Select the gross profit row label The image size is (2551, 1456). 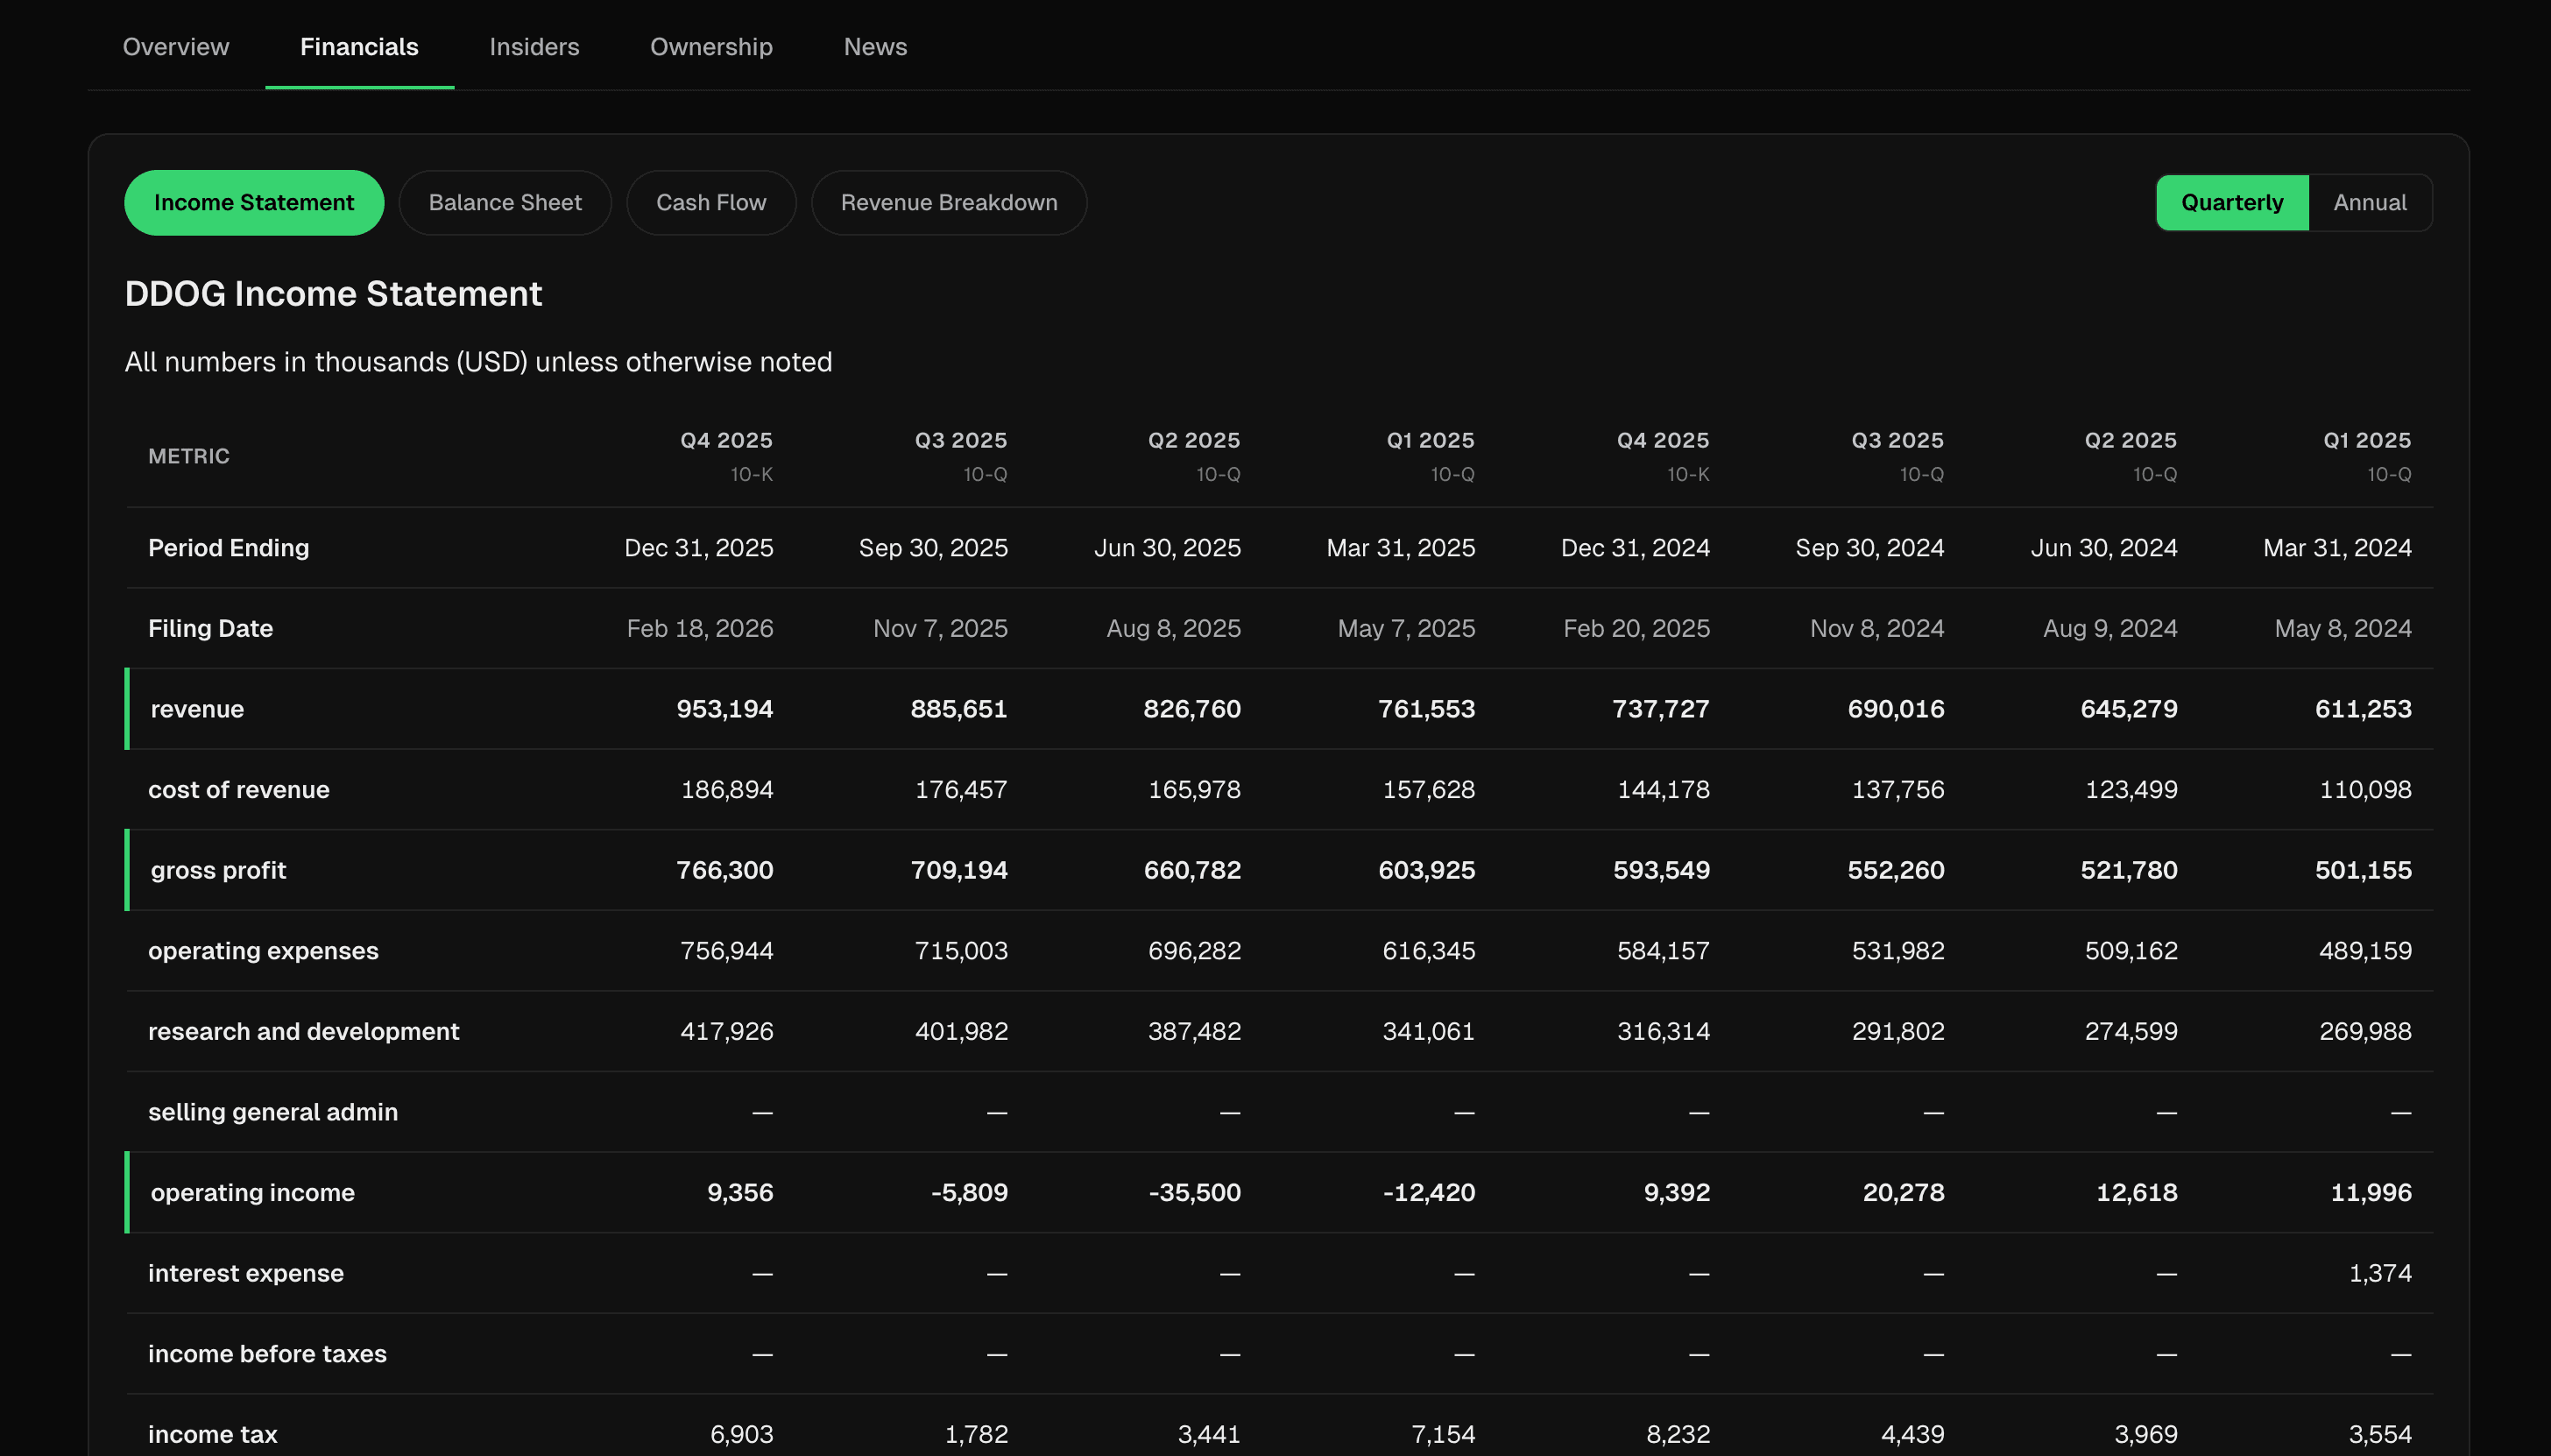pos(218,870)
